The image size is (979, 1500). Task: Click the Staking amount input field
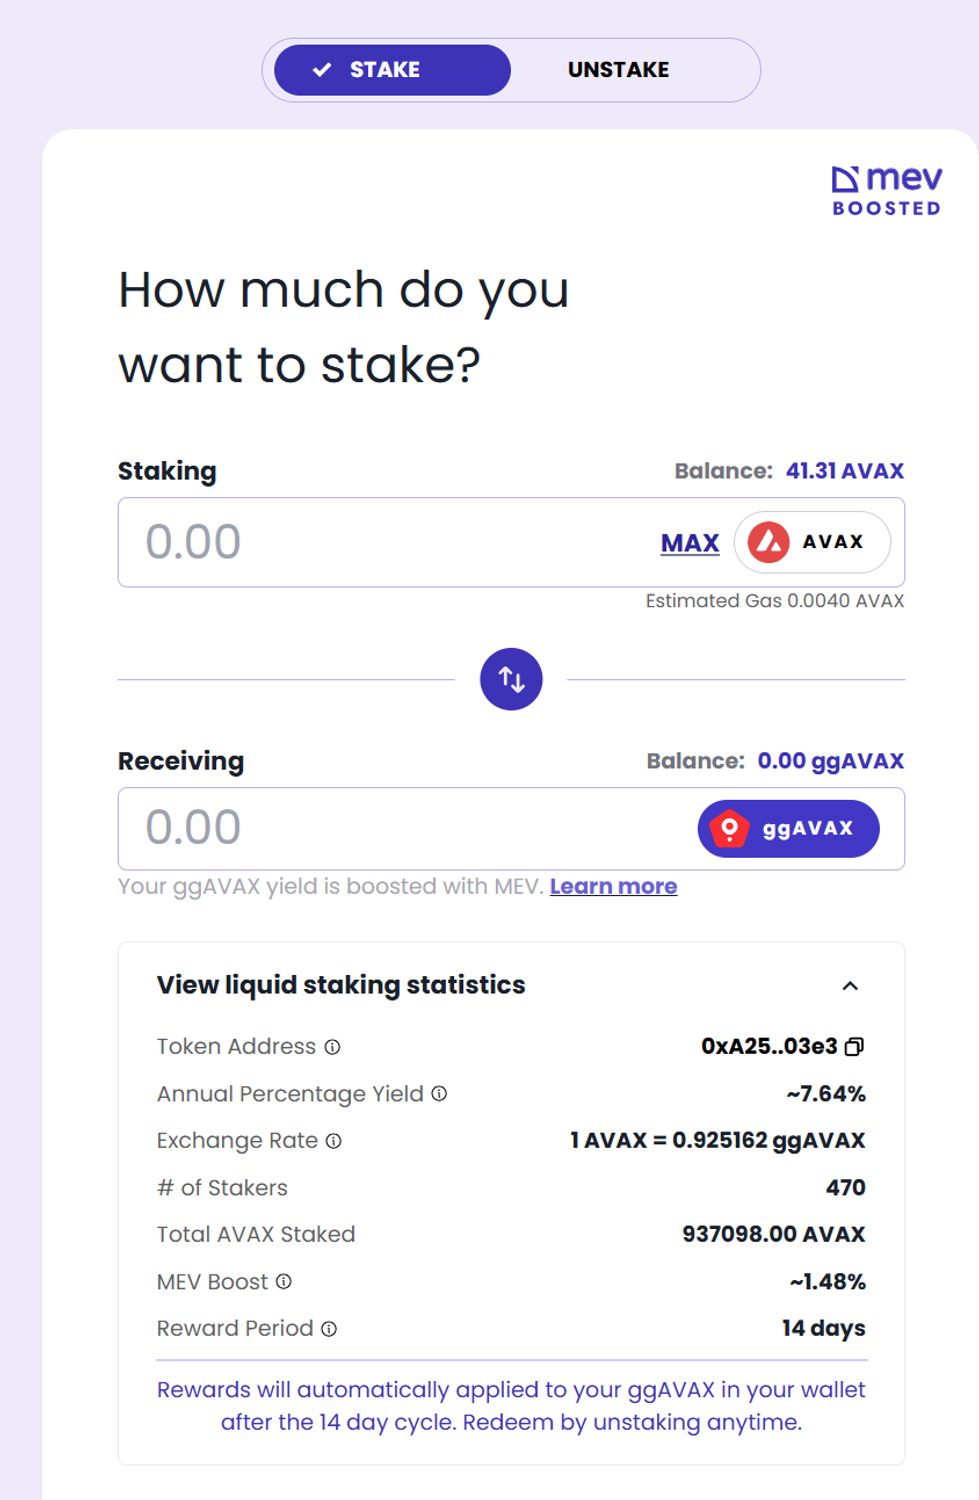click(x=380, y=542)
